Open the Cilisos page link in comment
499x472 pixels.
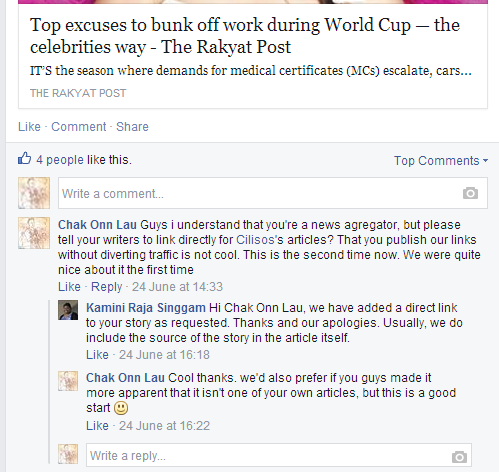pos(255,240)
